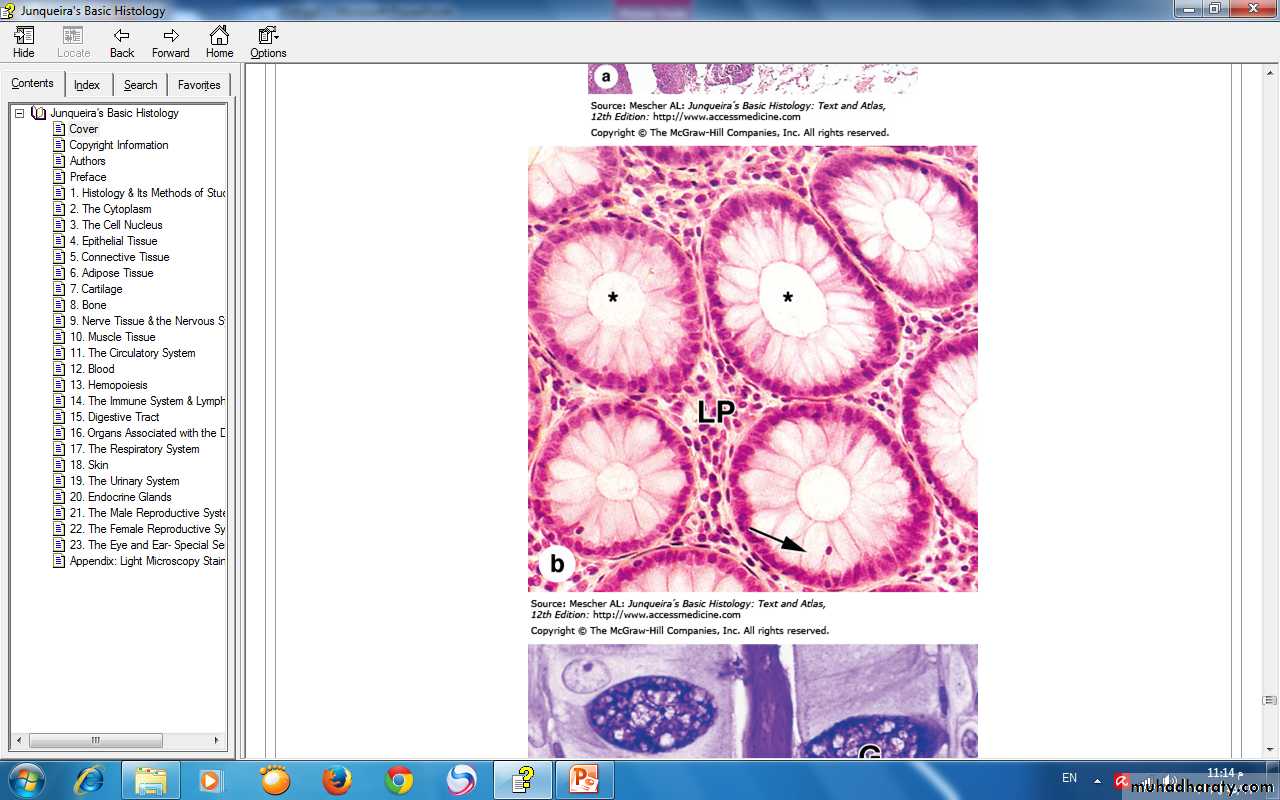Click the EN language indicator
This screenshot has width=1280, height=800.
coord(1069,778)
